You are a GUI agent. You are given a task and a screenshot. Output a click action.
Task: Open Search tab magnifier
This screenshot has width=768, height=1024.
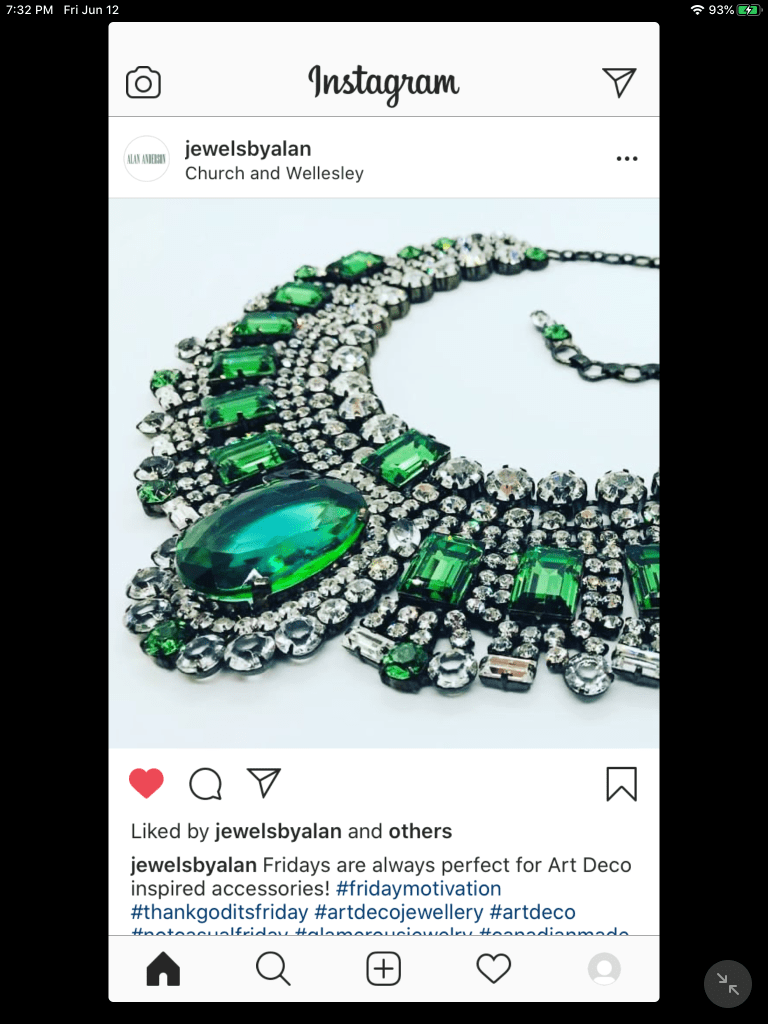273,968
